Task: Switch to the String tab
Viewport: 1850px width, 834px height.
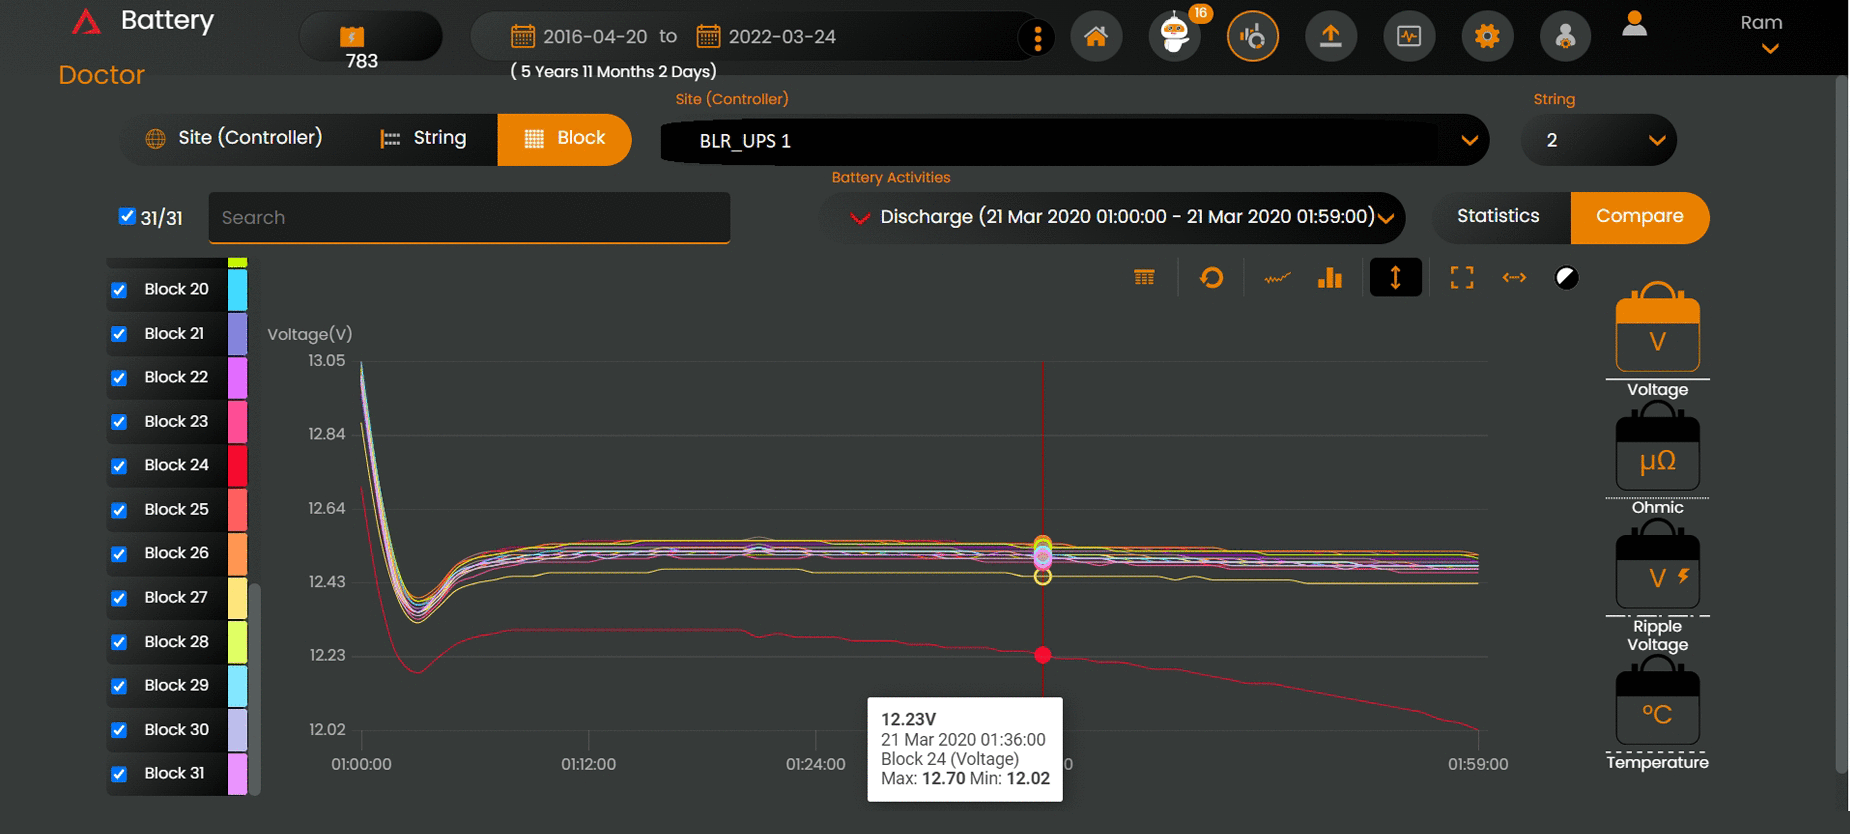Action: [423, 138]
